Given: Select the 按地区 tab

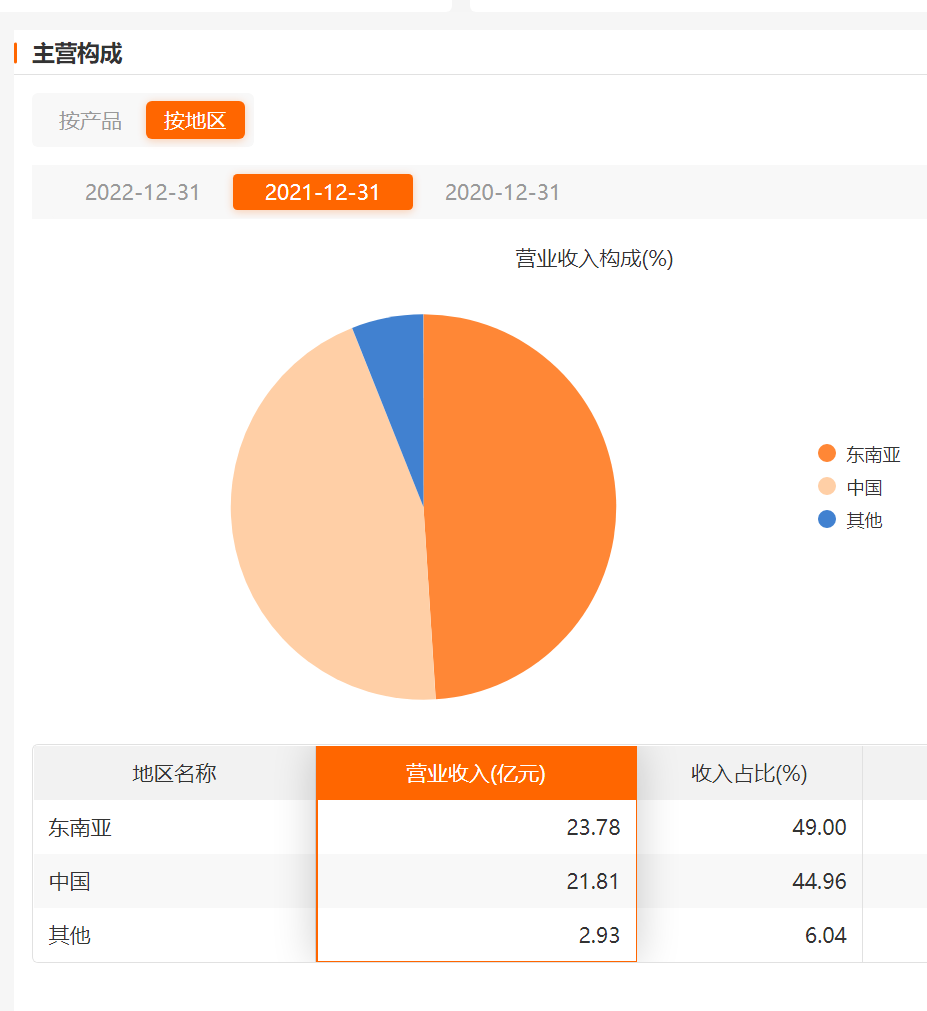Looking at the screenshot, I should [195, 121].
